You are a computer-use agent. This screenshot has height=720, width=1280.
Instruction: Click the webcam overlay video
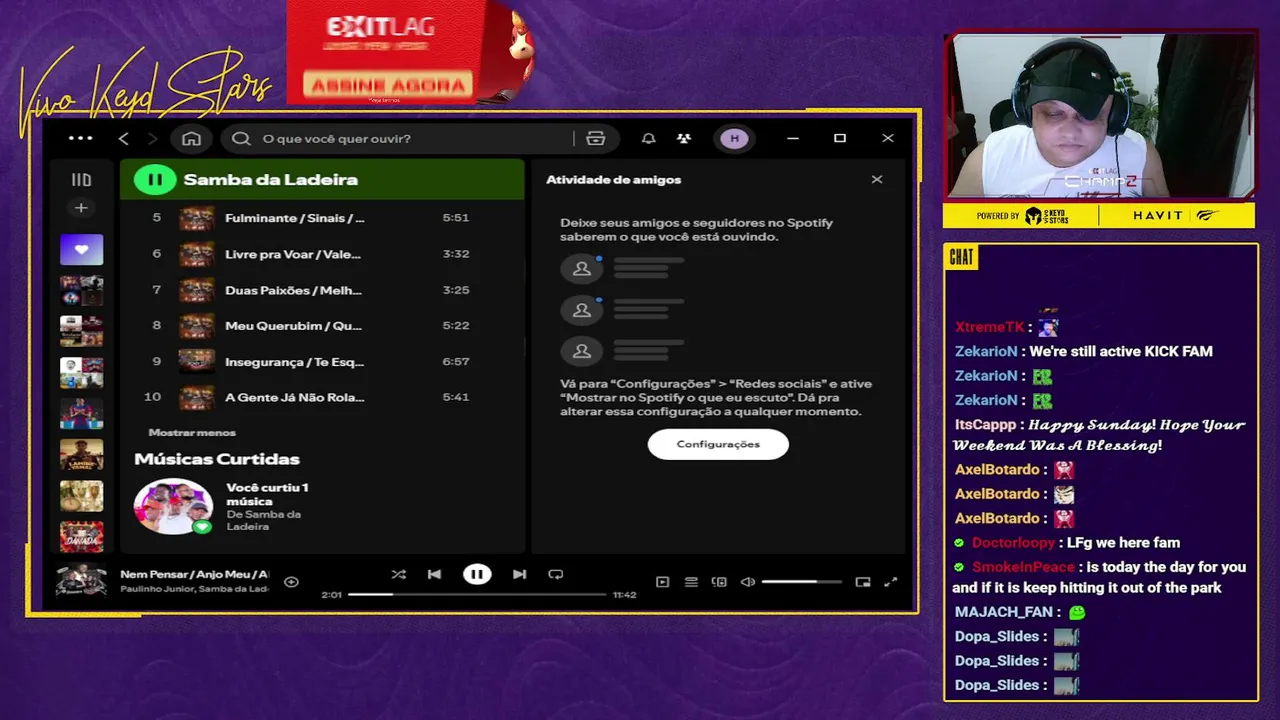coord(1099,115)
